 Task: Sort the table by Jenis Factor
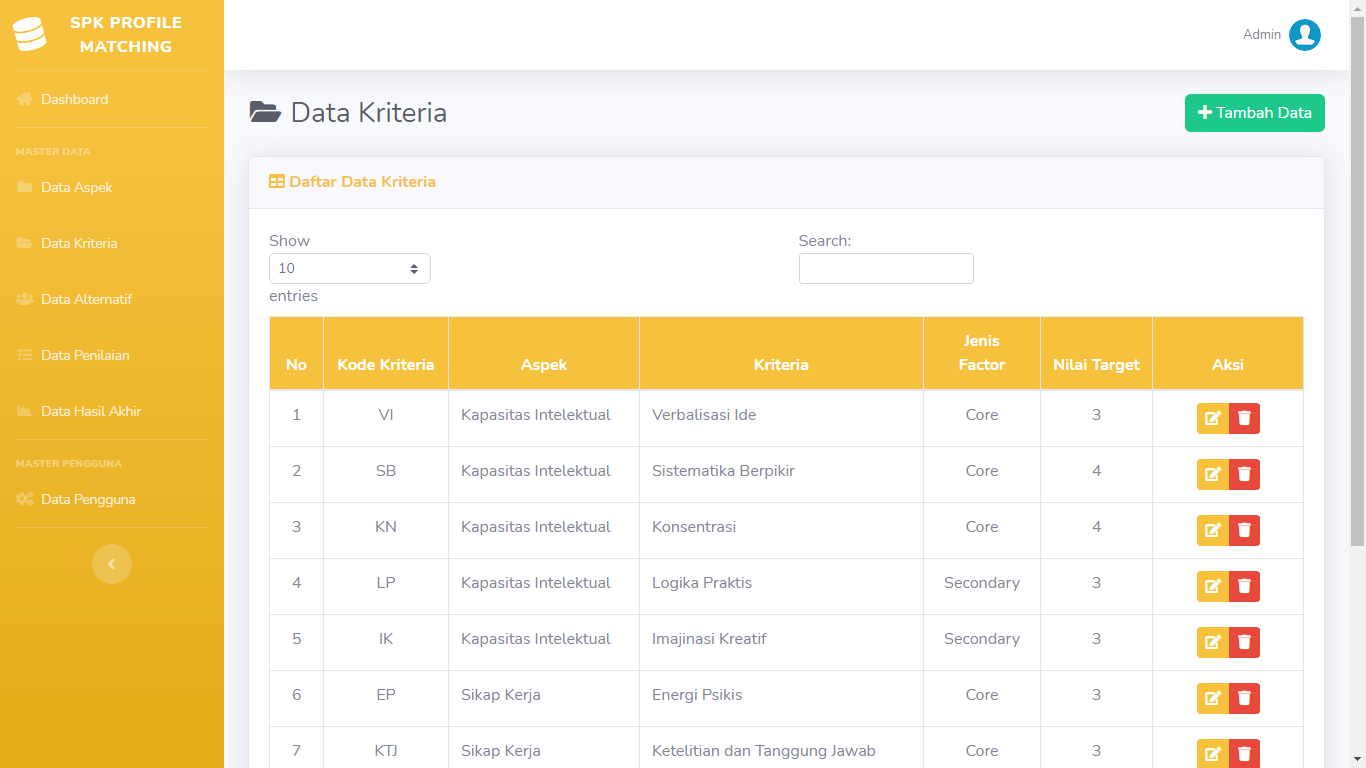(982, 353)
